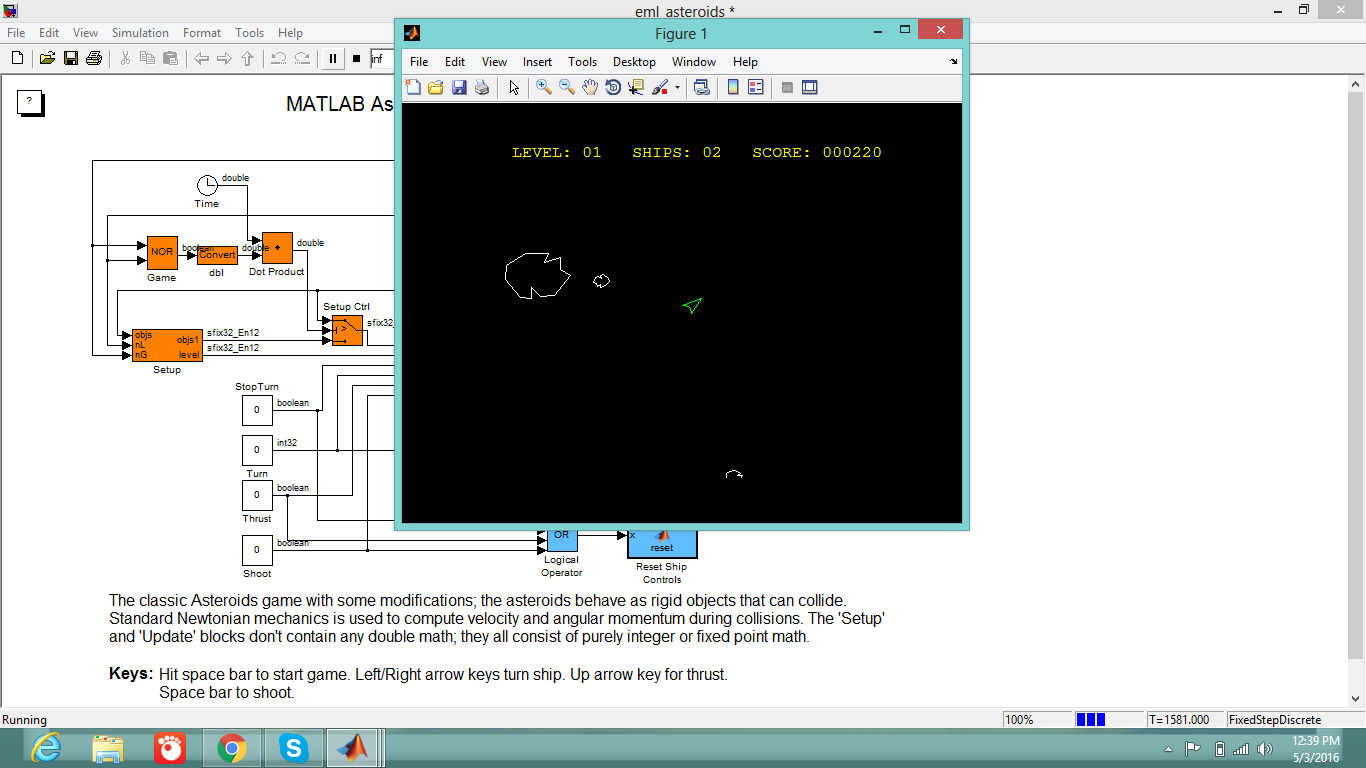Open the Reset Ship Controls block
Image resolution: width=1366 pixels, height=768 pixels.
coord(661,544)
